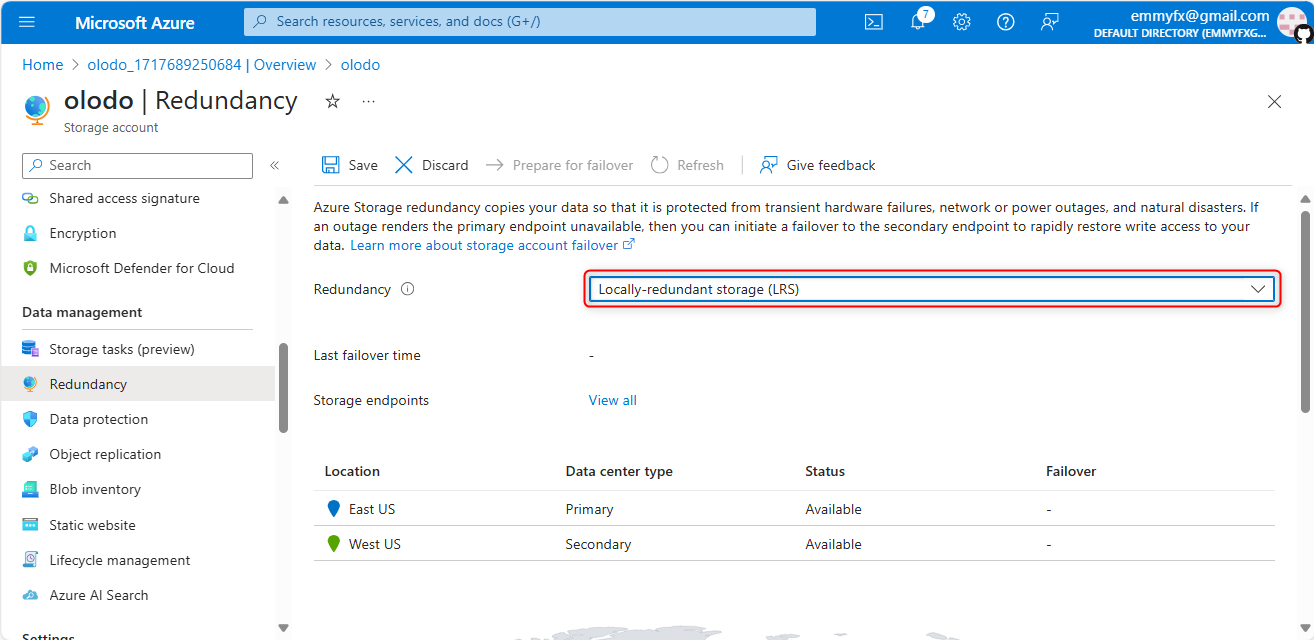The image size is (1314, 640).
Task: Collapse the sidebar with double chevron
Action: pyautogui.click(x=274, y=165)
